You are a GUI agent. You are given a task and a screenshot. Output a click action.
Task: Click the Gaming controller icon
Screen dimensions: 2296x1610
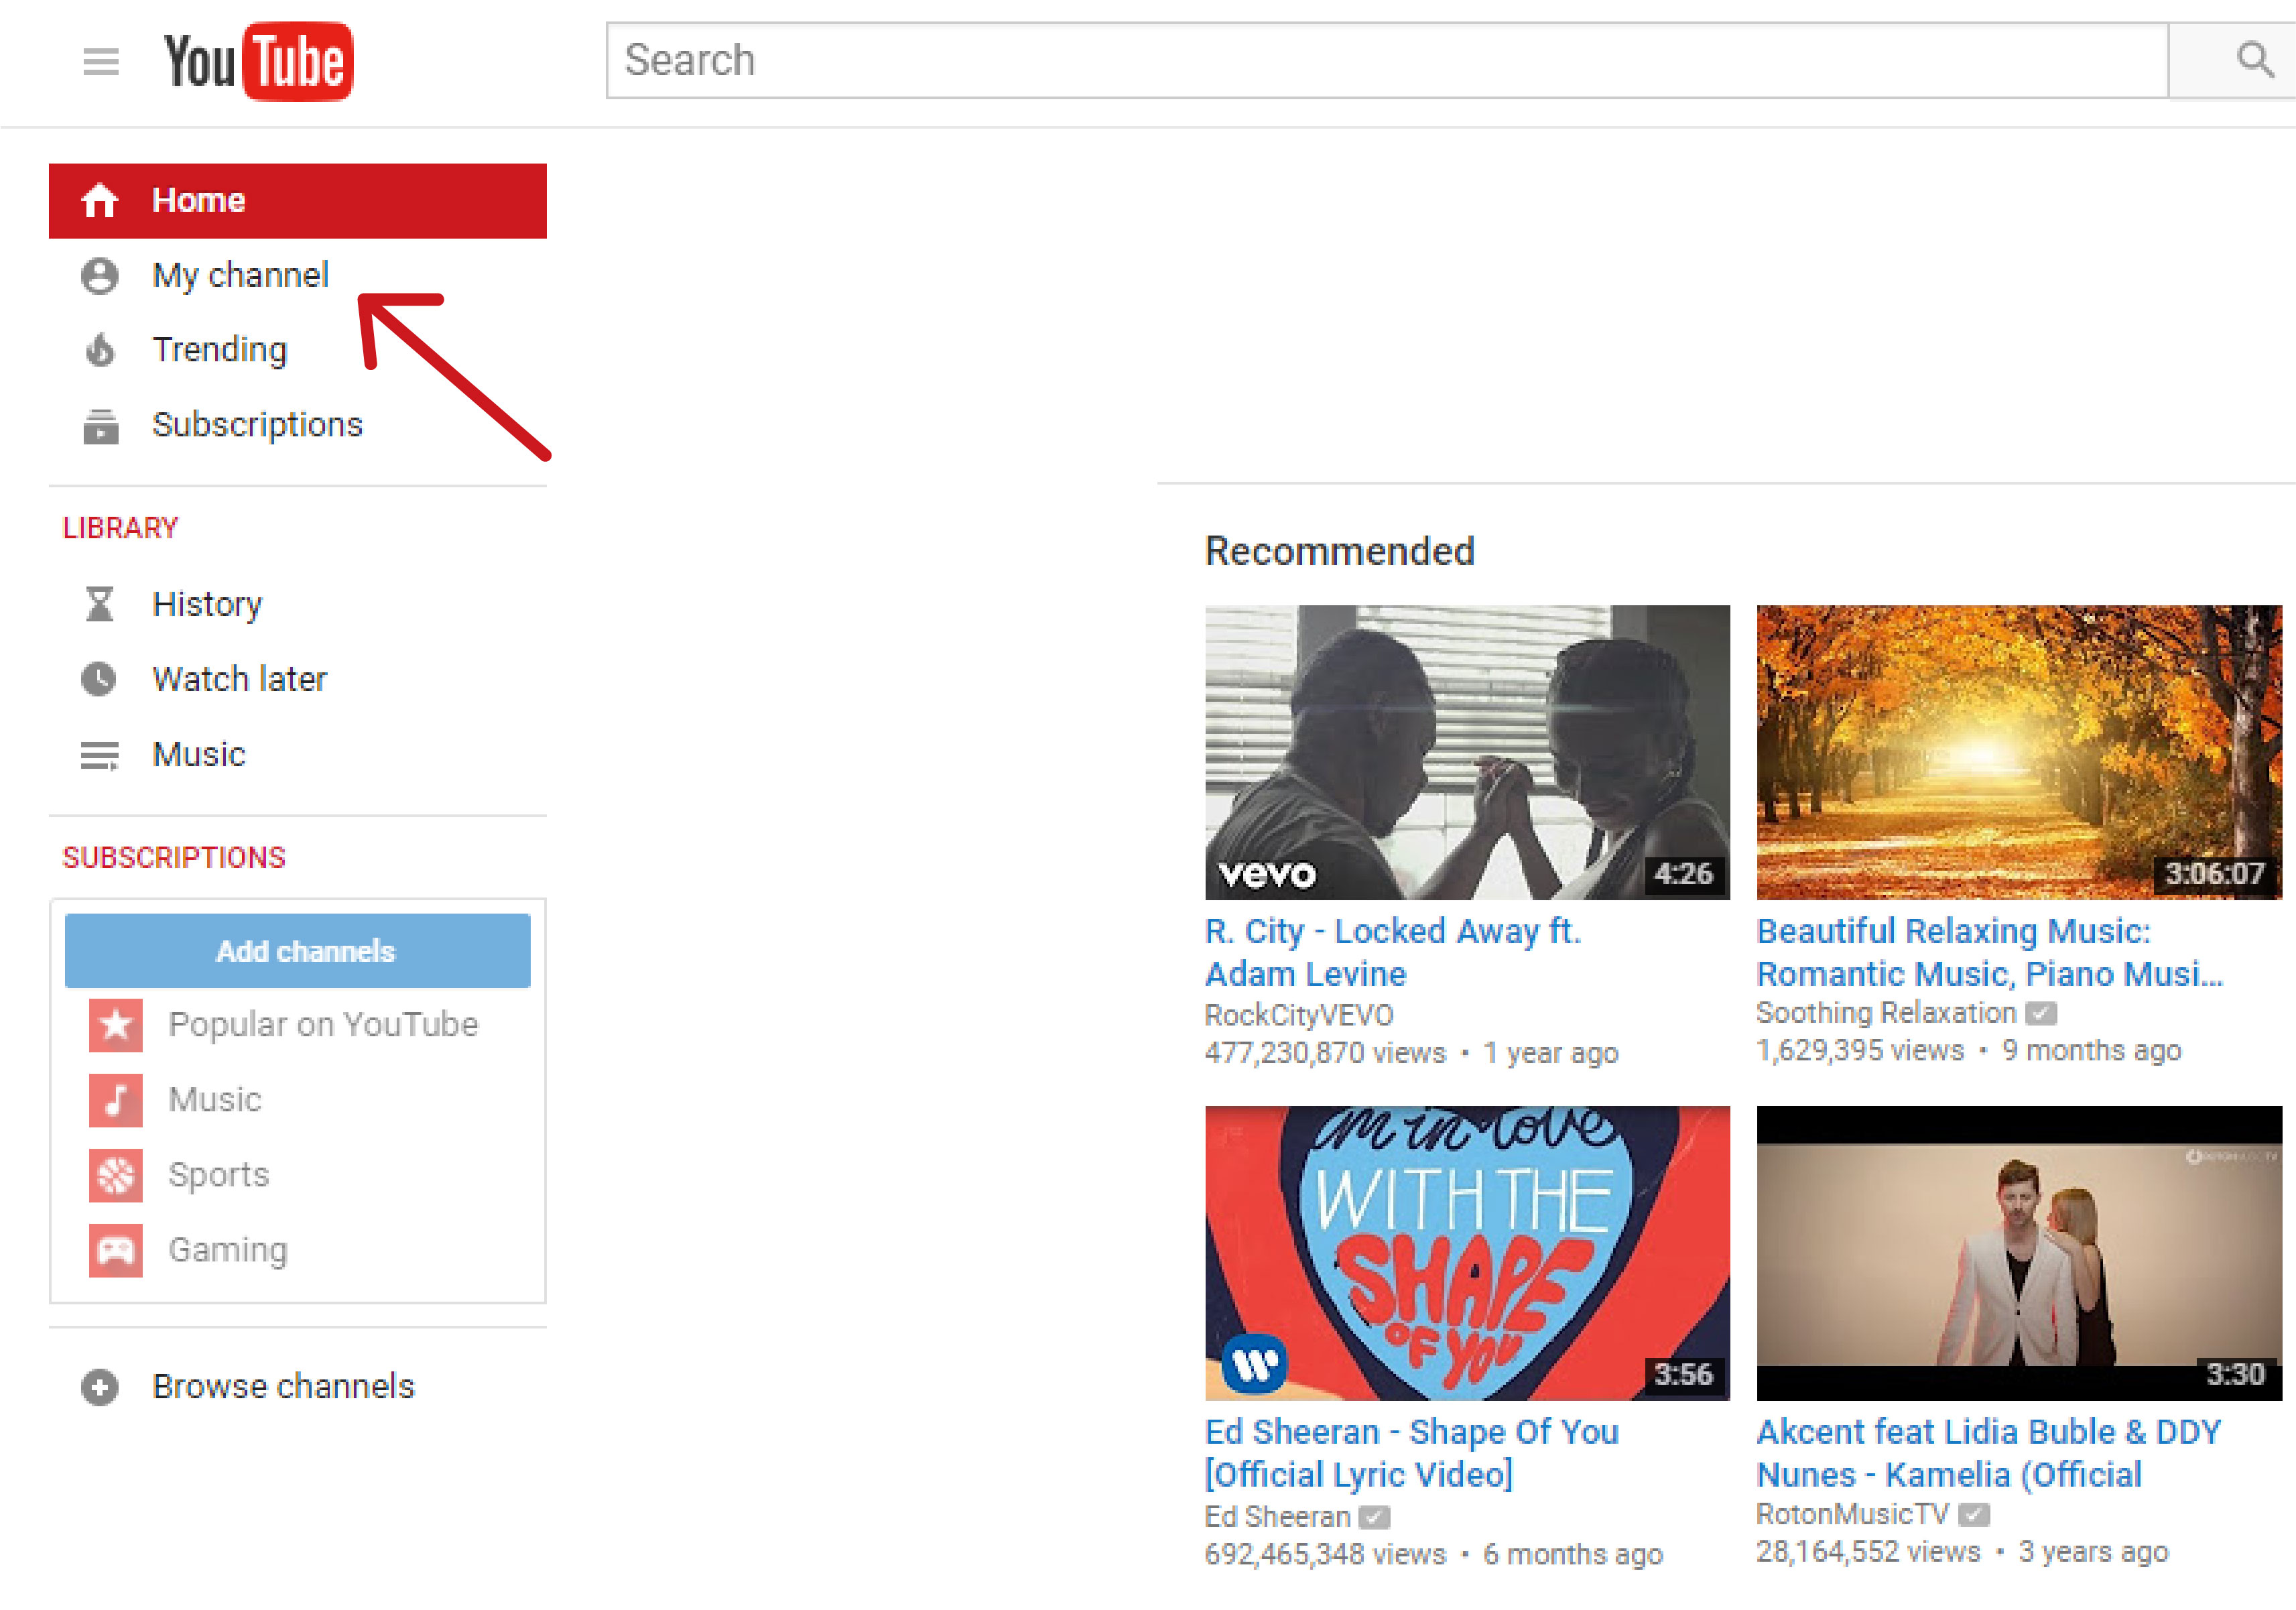pyautogui.click(x=116, y=1250)
